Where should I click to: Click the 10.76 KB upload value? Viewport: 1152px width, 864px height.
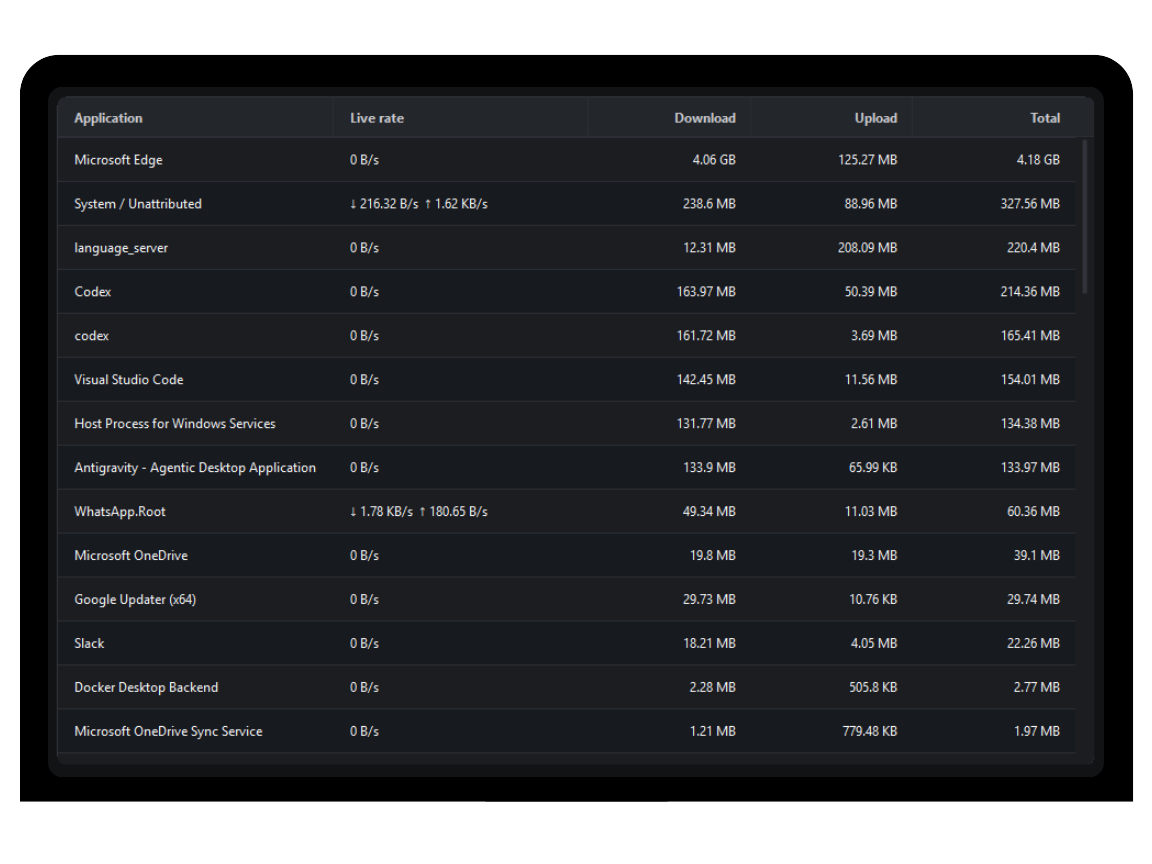pyautogui.click(x=873, y=600)
